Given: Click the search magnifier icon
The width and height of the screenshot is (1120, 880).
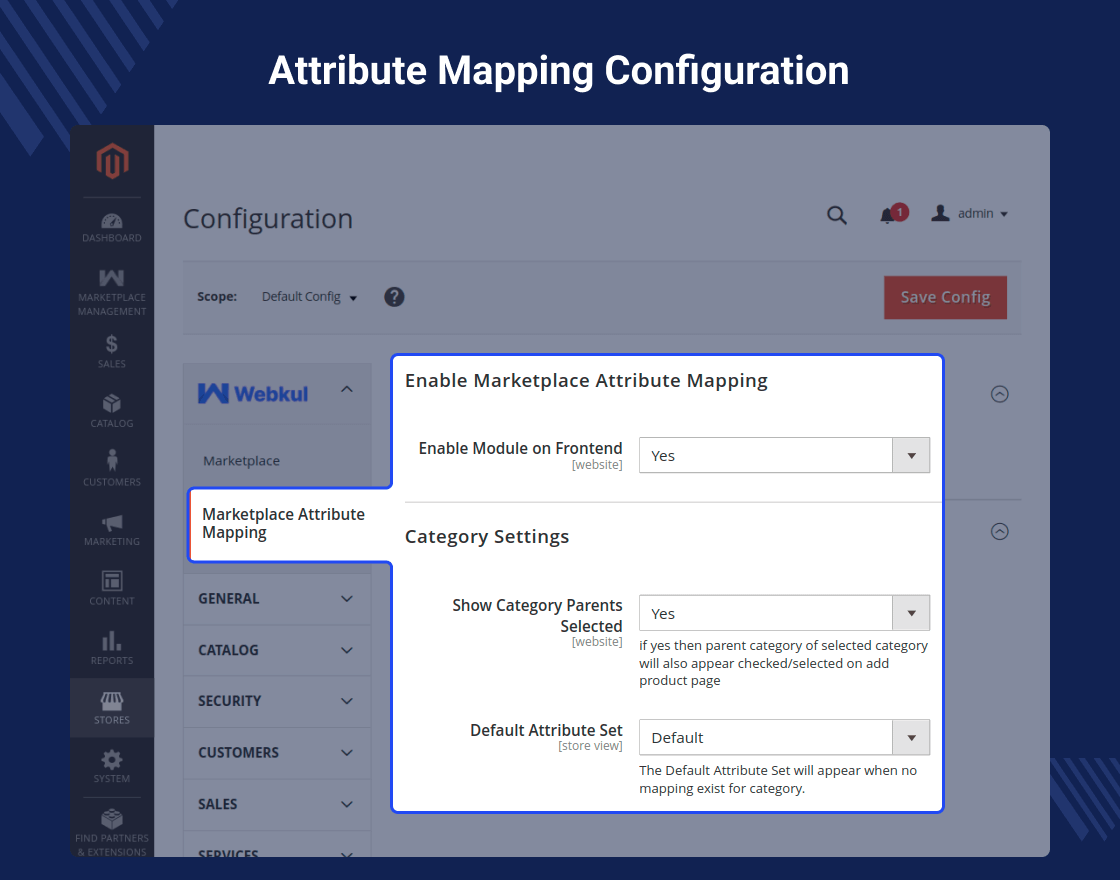Looking at the screenshot, I should coord(836,215).
